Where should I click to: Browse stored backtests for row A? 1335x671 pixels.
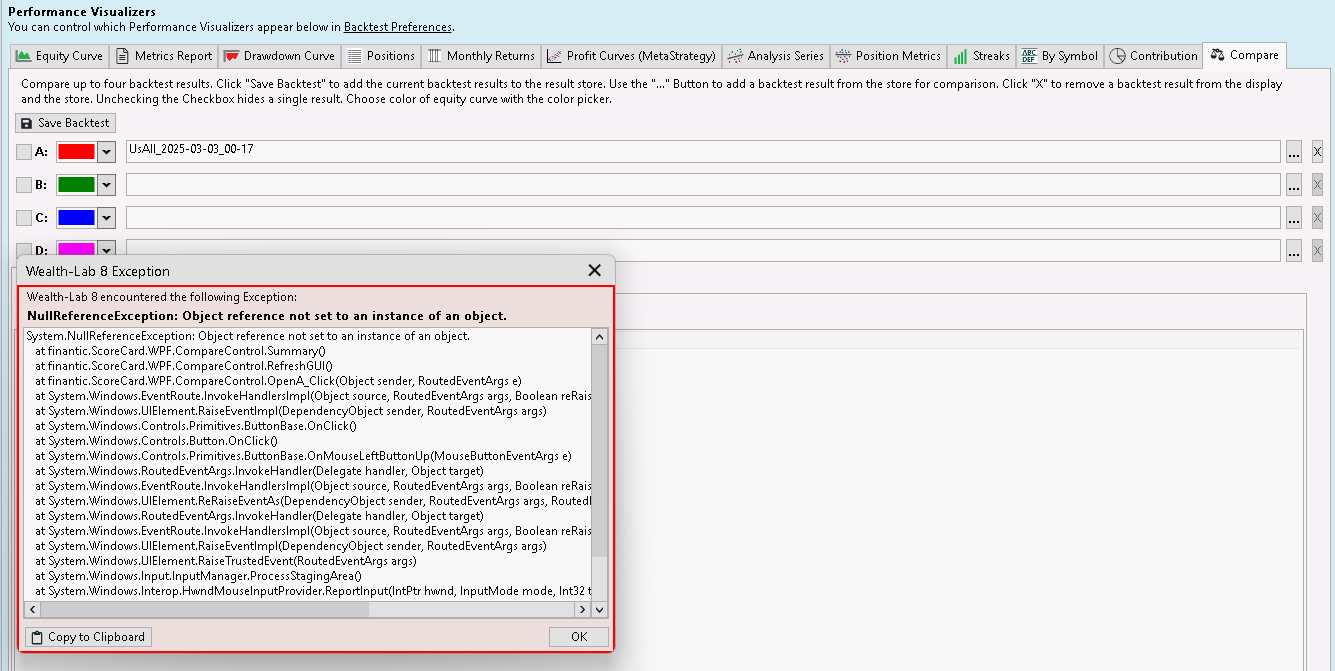(x=1294, y=152)
